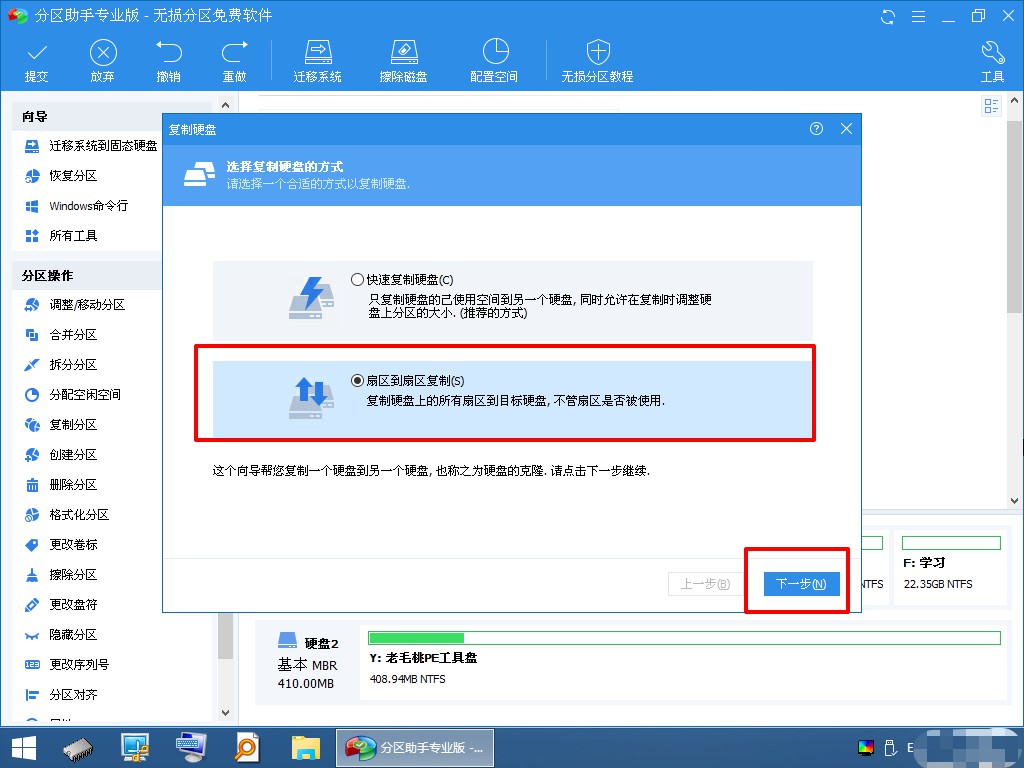Image resolution: width=1024 pixels, height=768 pixels.
Task: Open the 迁移系统 tool
Action: 317,61
